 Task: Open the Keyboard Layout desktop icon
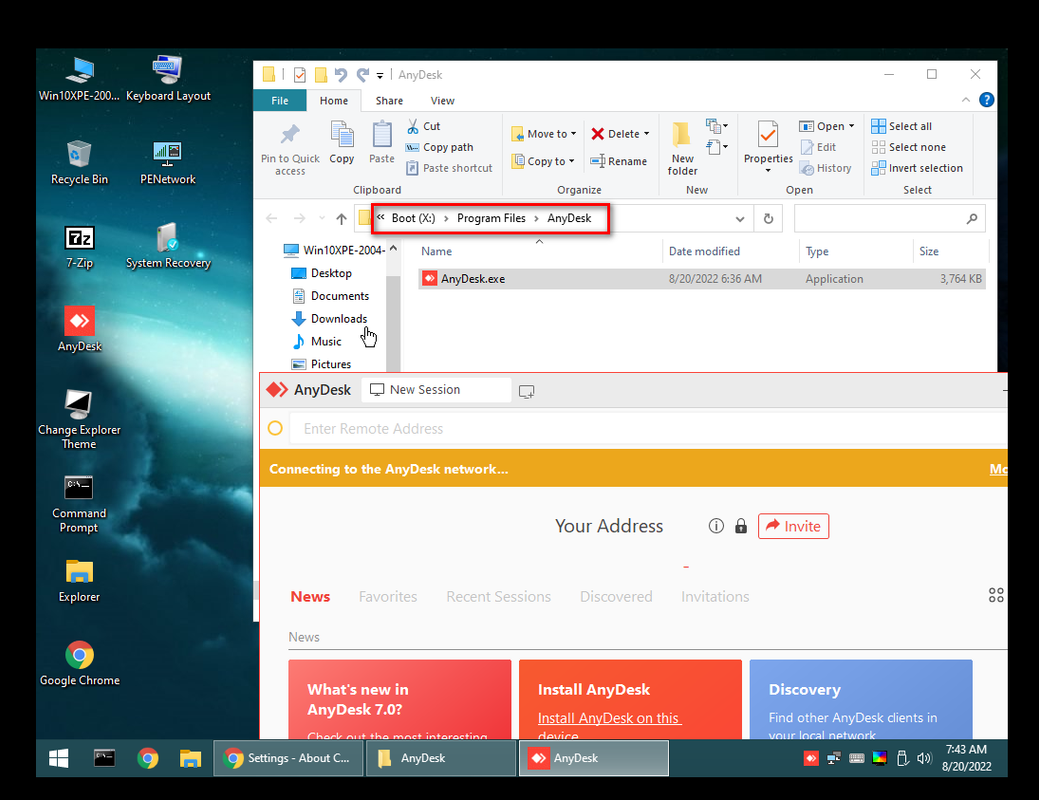[x=168, y=80]
